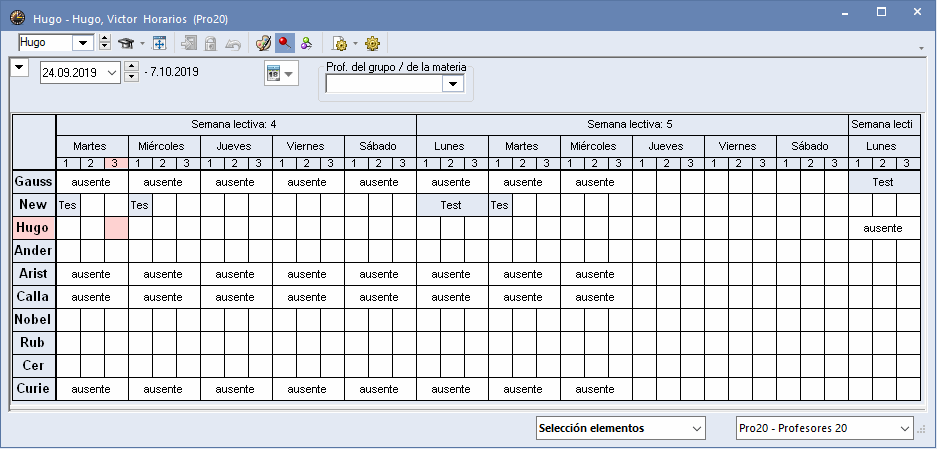Open the 24.09.2019 date dropdown
The image size is (937, 449).
click(112, 73)
